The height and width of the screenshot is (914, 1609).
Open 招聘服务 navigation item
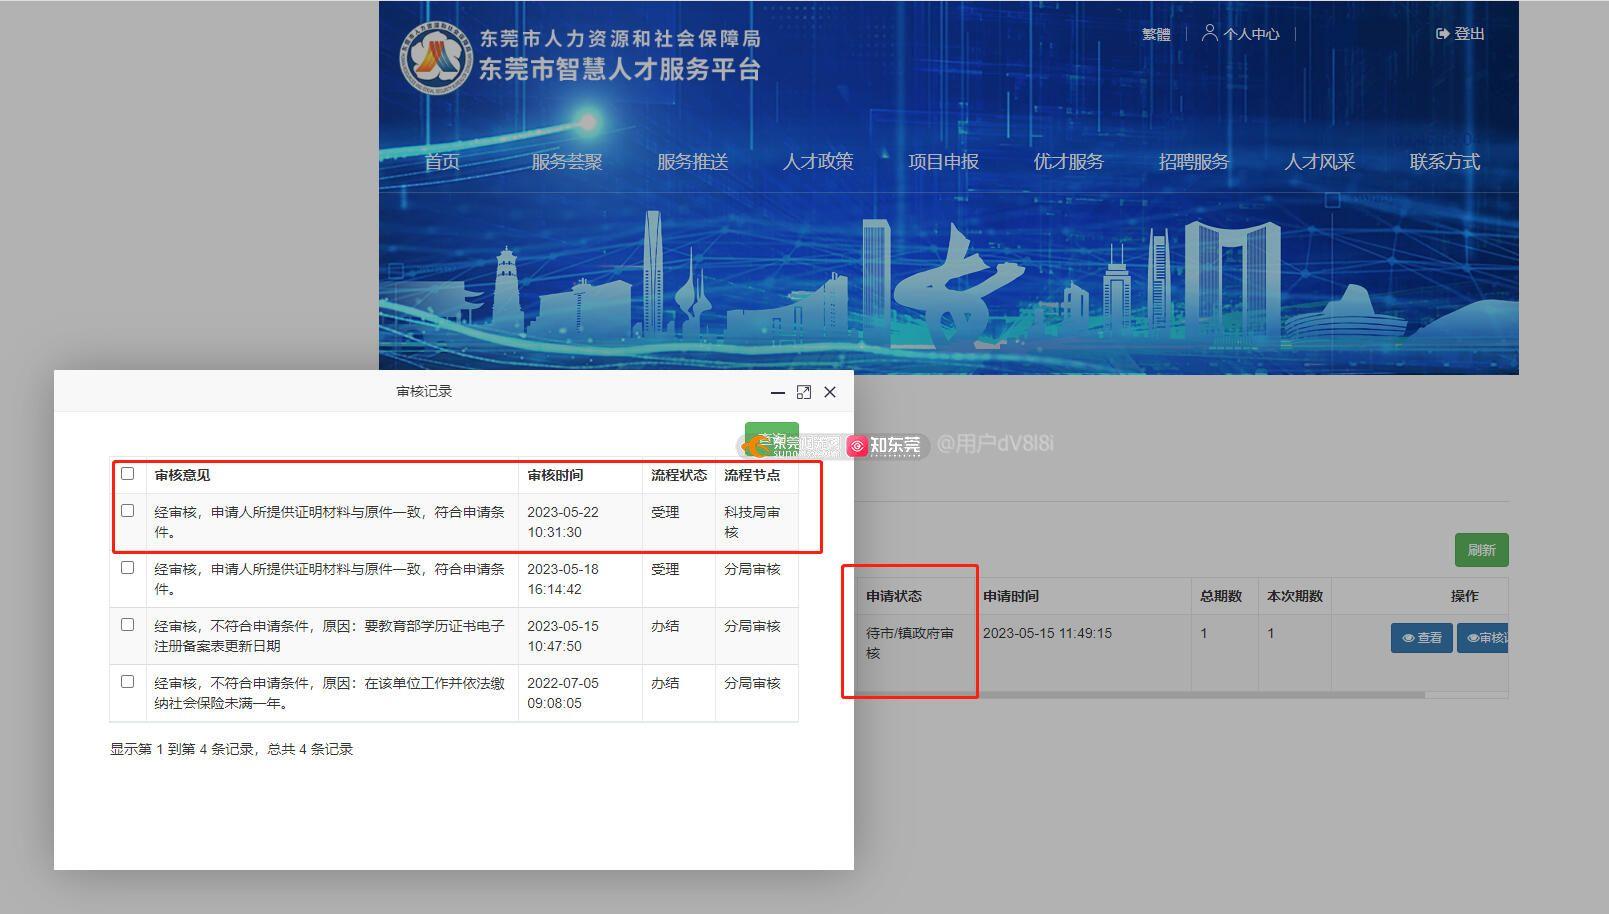click(1194, 162)
